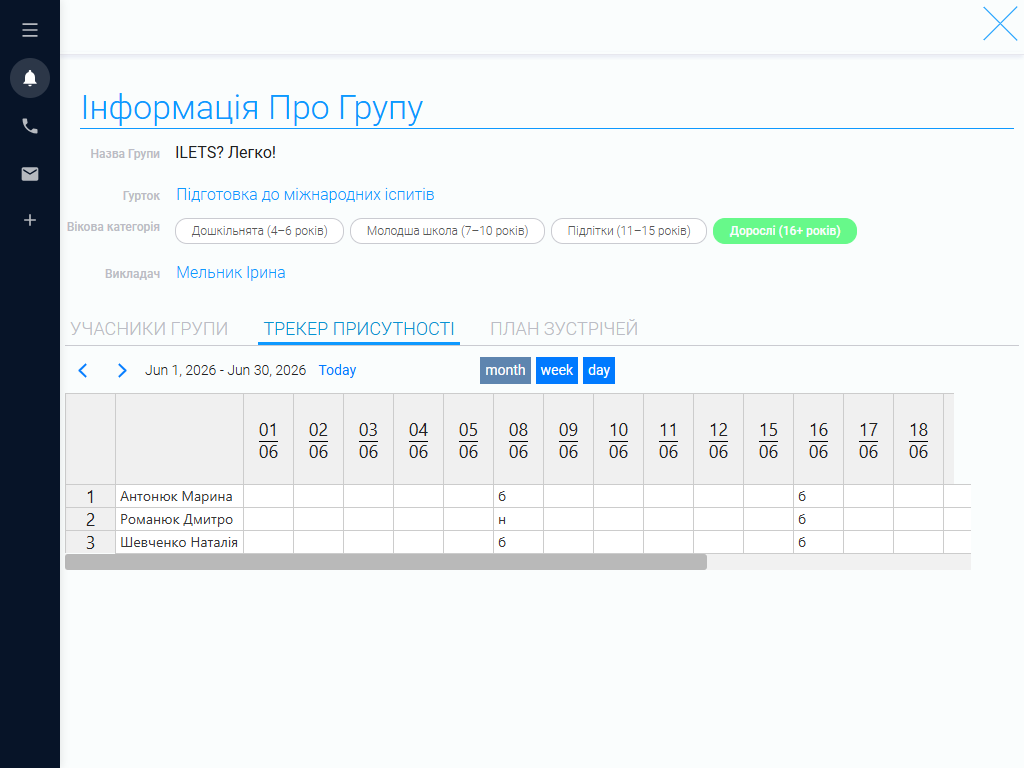This screenshot has height=768, width=1024.
Task: Click the phone icon in the sidebar
Action: coord(30,126)
